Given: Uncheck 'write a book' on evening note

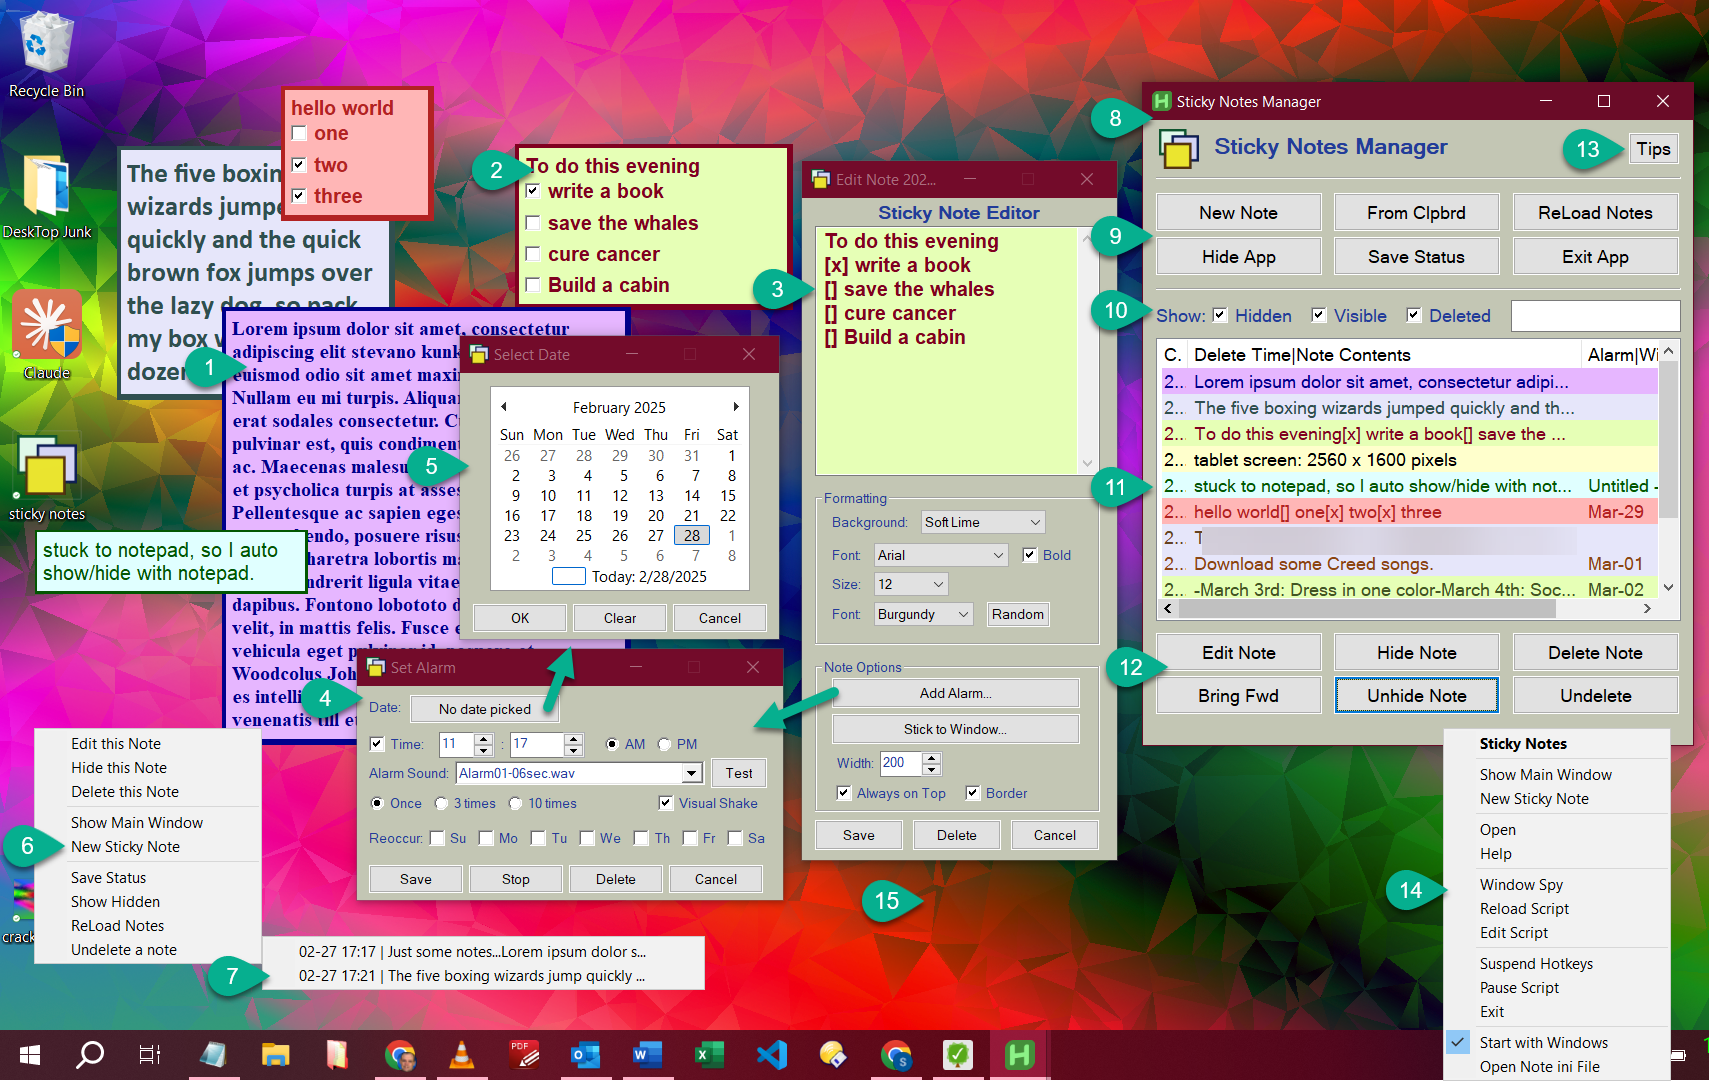Looking at the screenshot, I should 533,191.
